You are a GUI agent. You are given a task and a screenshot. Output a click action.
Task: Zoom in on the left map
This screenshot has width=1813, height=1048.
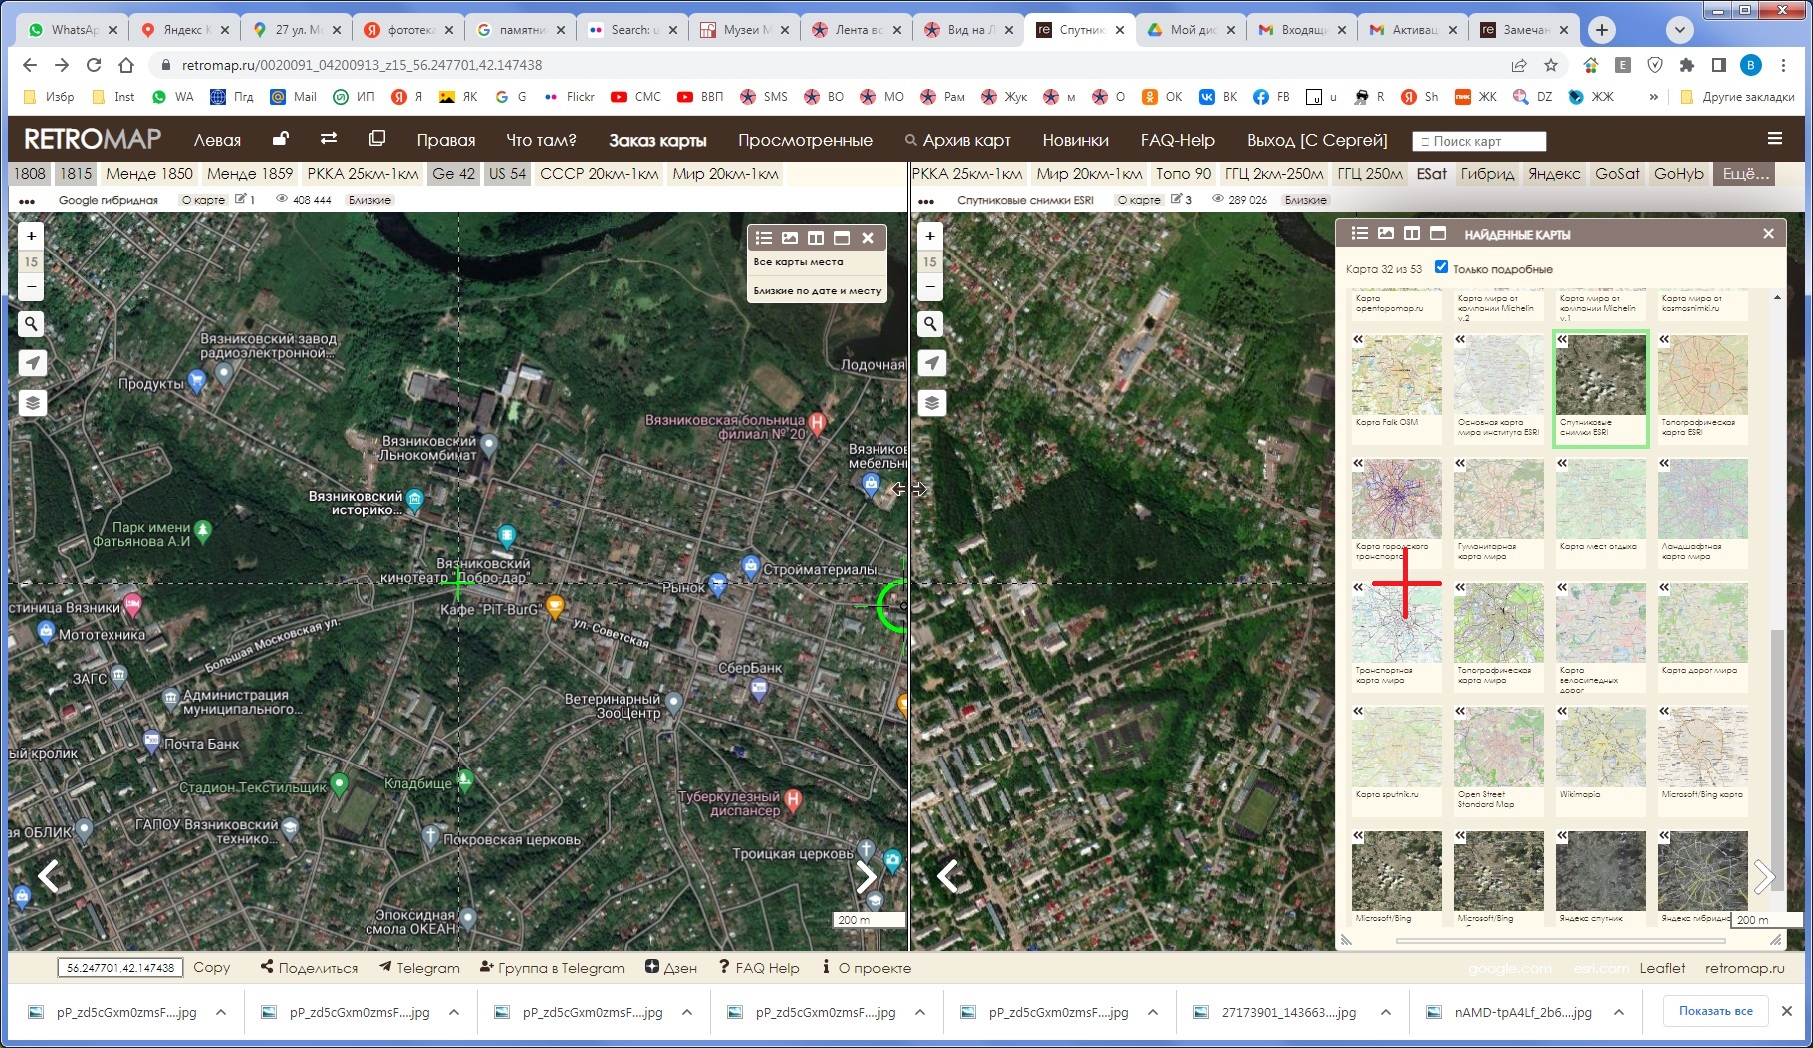(32, 236)
